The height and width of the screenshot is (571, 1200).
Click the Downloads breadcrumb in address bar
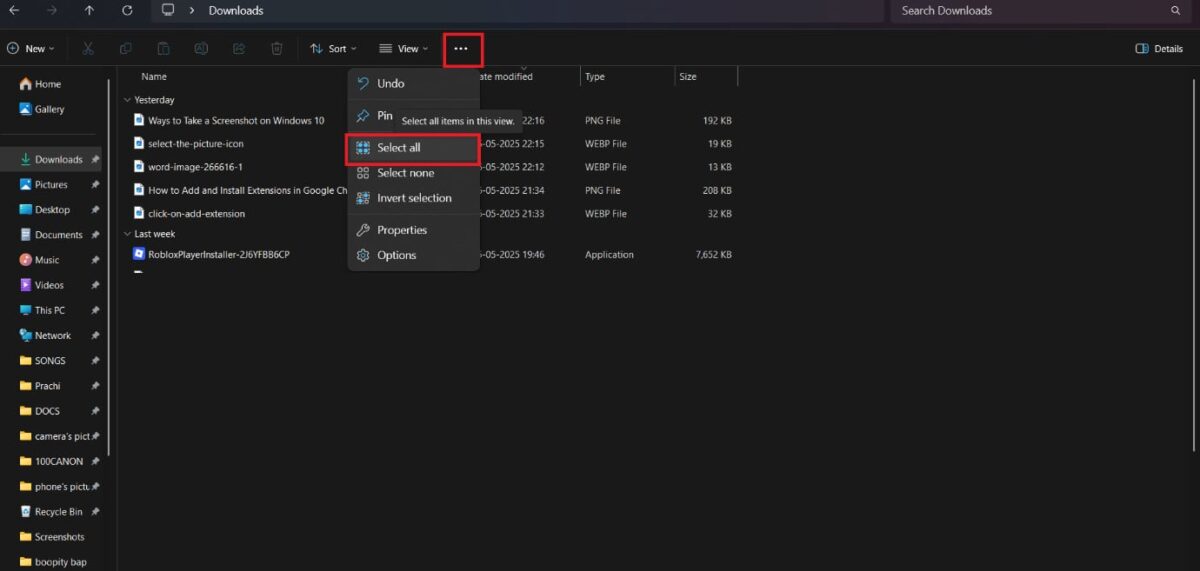[236, 11]
